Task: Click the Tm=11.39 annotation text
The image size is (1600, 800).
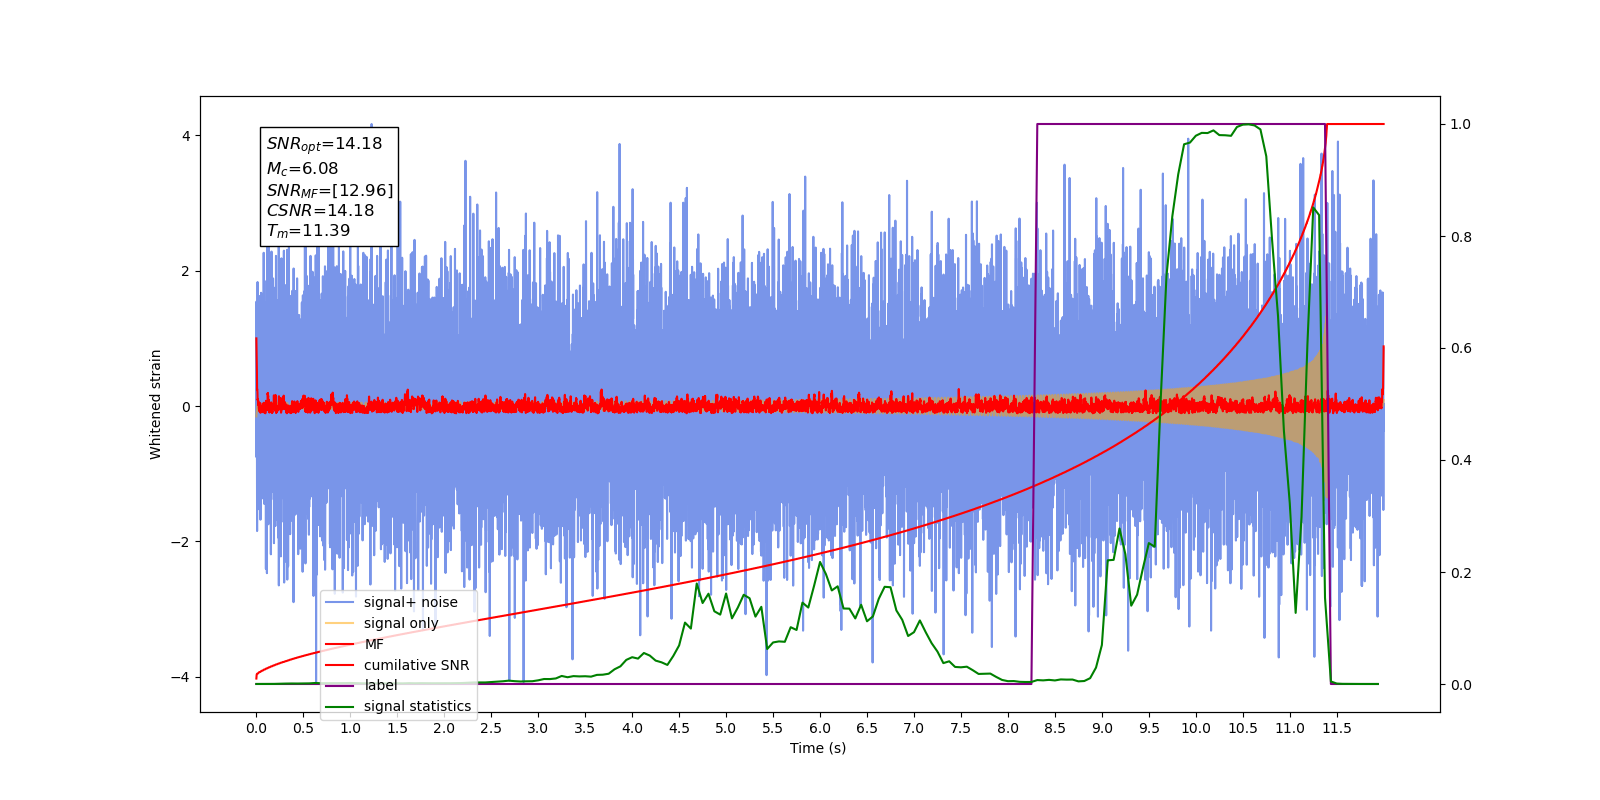Action: (x=308, y=231)
